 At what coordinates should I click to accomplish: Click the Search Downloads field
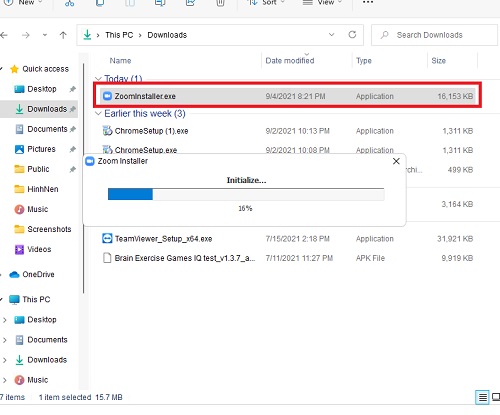[x=434, y=35]
